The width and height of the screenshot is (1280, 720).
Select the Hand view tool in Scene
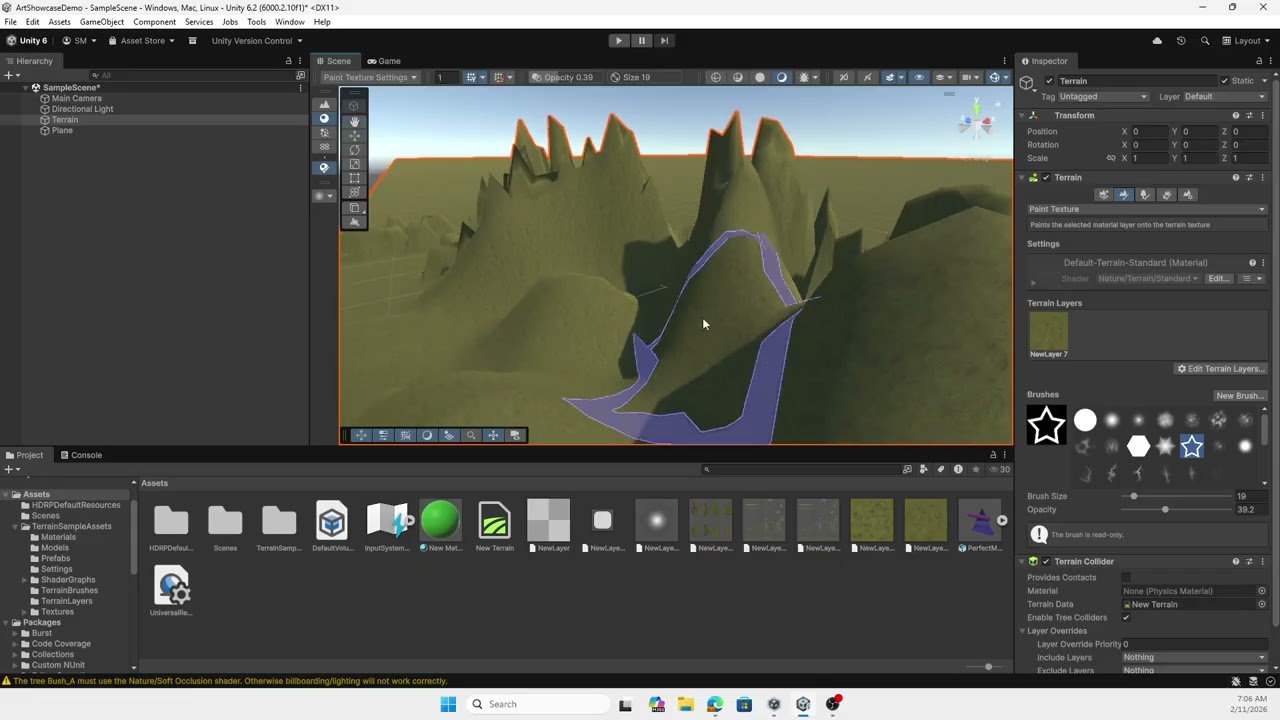[354, 121]
